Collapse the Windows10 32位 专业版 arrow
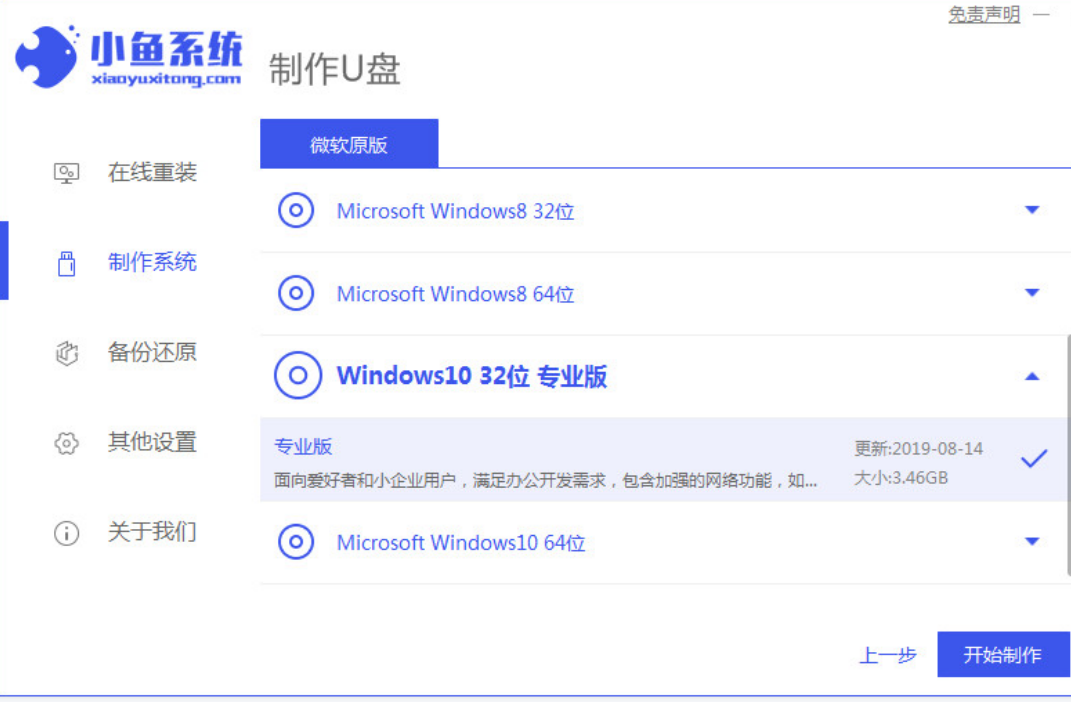Screen dimensions: 1071x715 [x=1032, y=376]
